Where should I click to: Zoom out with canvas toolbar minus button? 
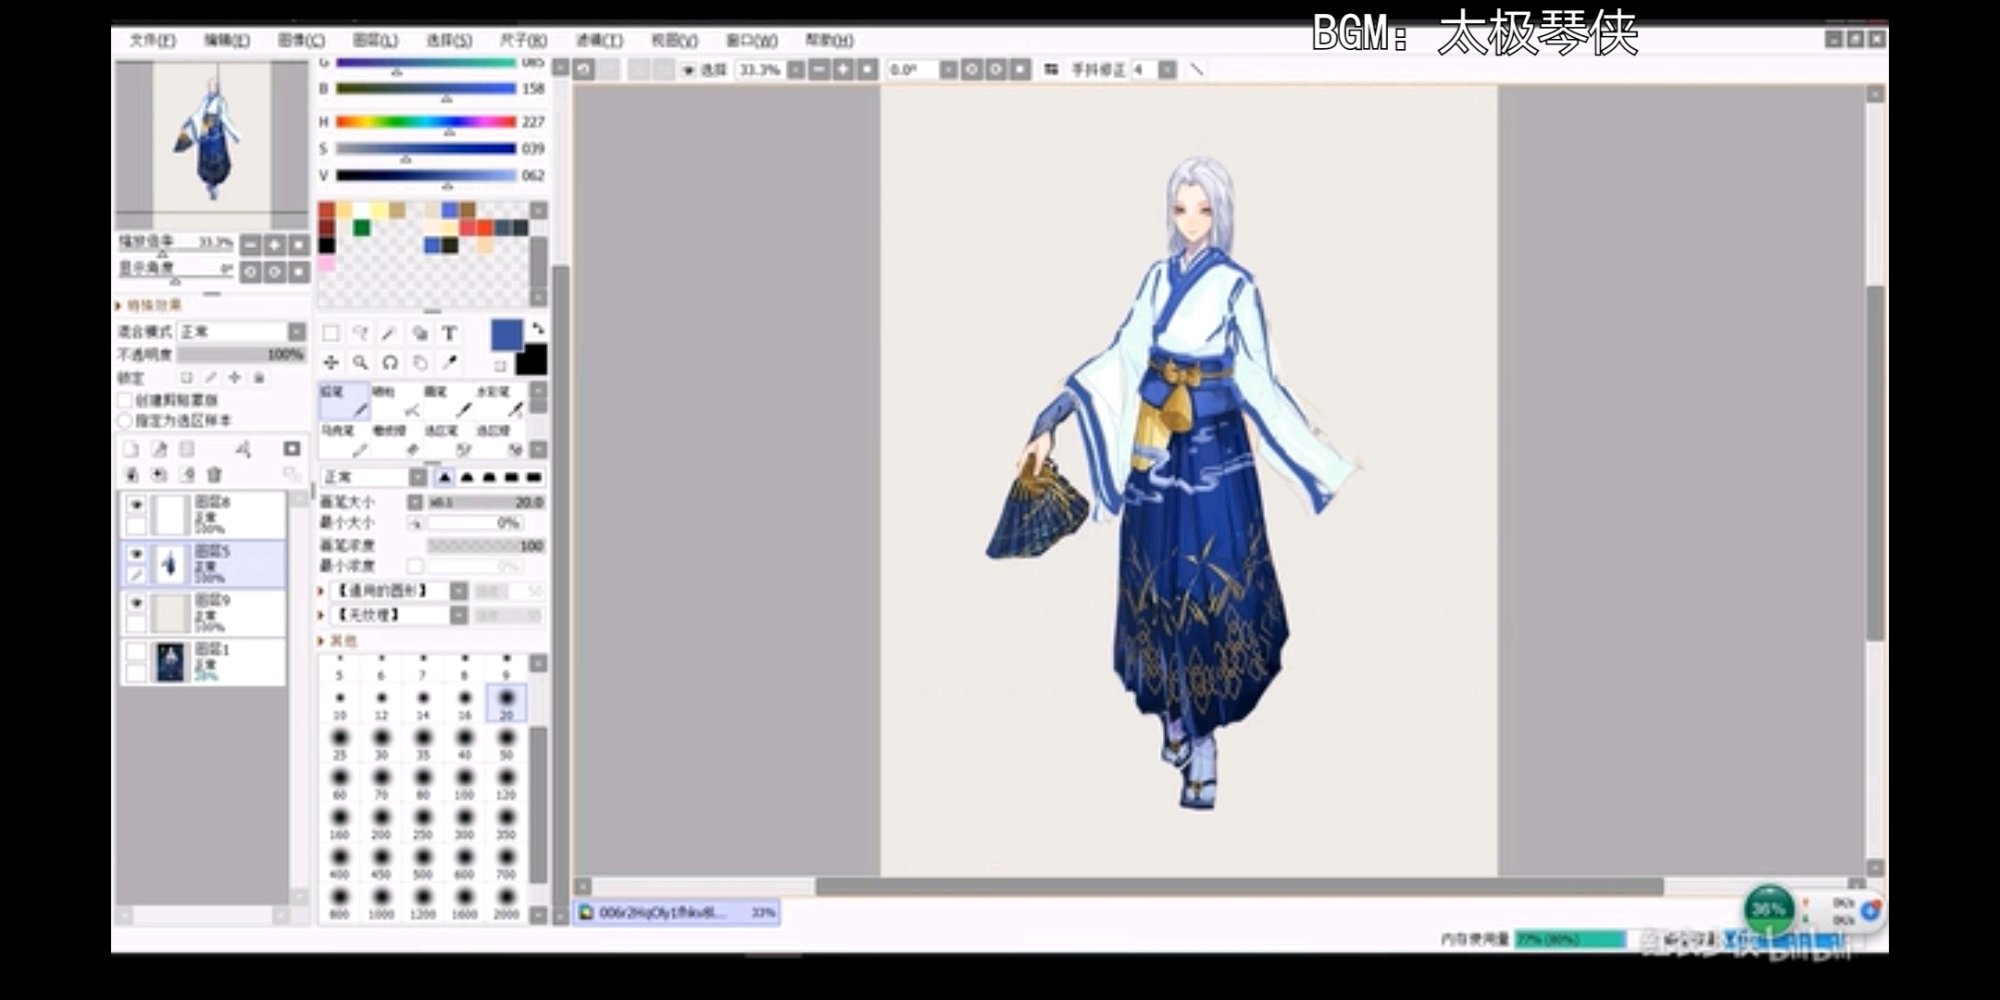(819, 70)
